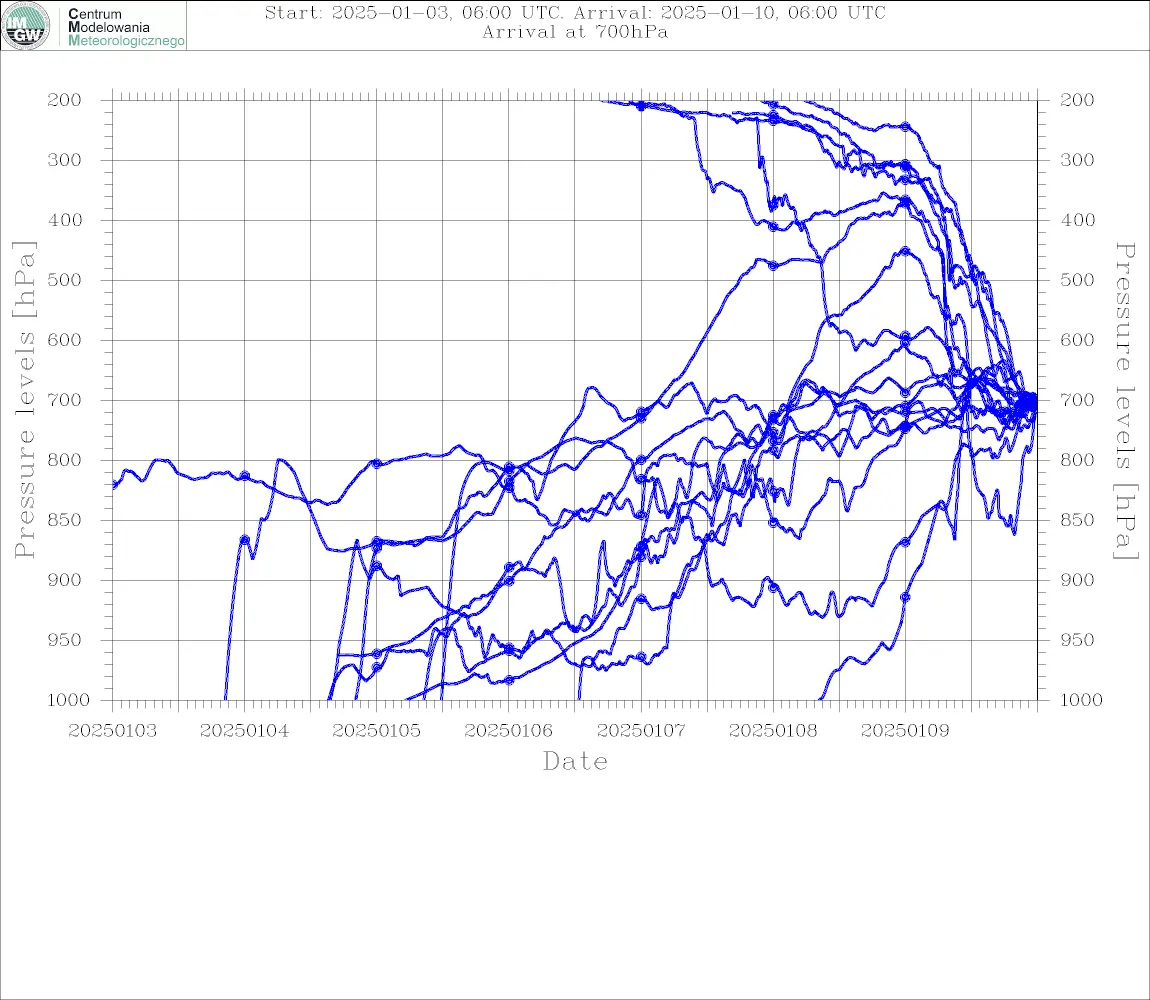
Task: Click the right axis 900 label
Action: 1077,580
